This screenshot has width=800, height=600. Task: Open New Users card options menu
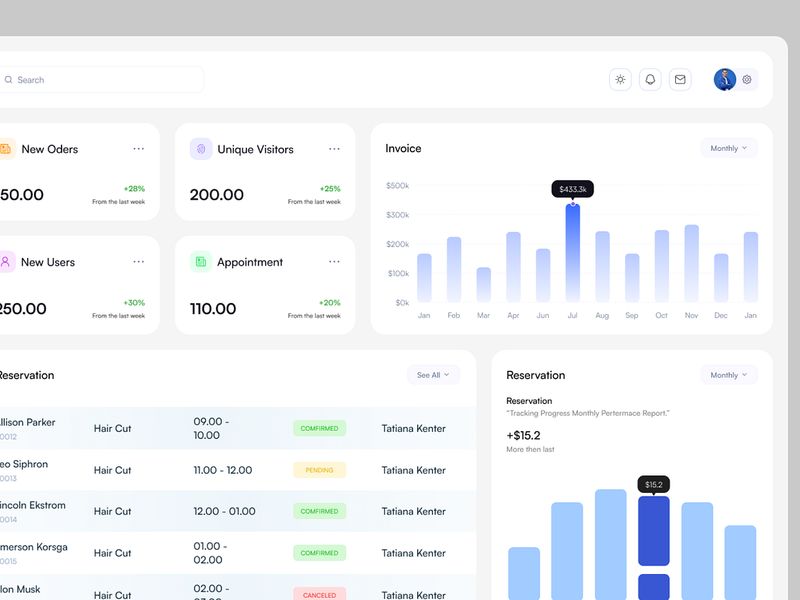coord(139,262)
